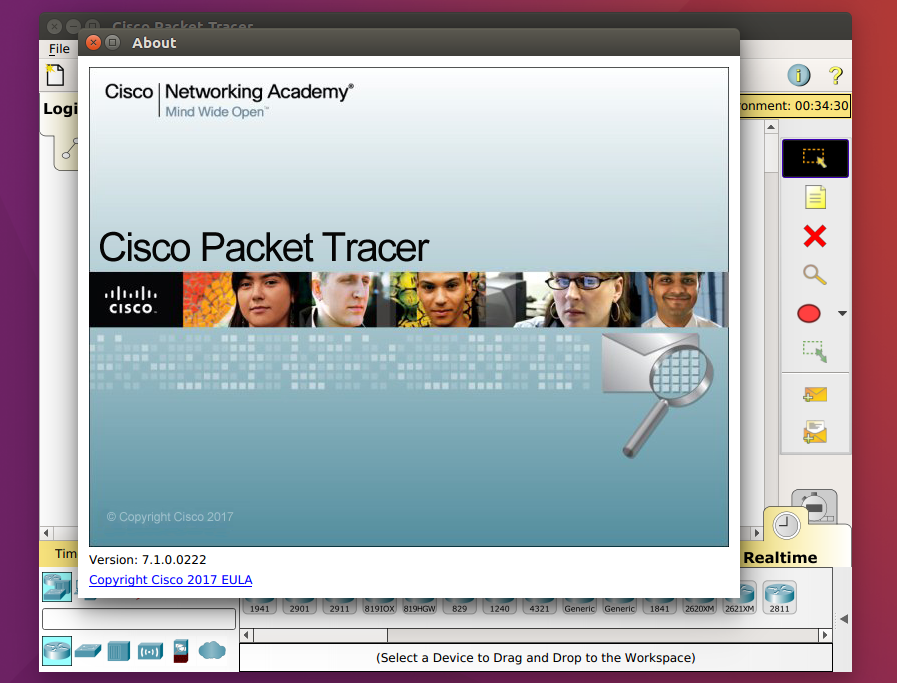Select the Wireless Devices category
Viewport: 897px width, 683px height.
coord(150,651)
